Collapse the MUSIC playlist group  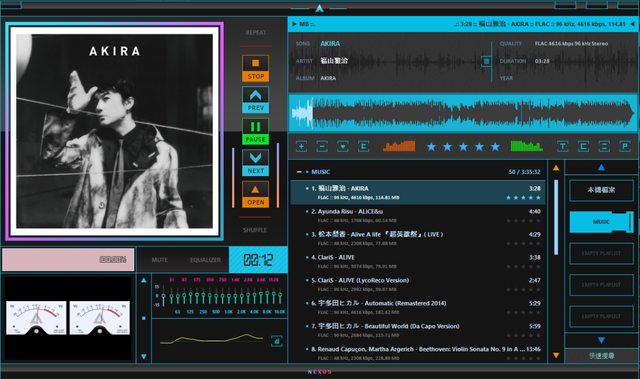tap(299, 172)
